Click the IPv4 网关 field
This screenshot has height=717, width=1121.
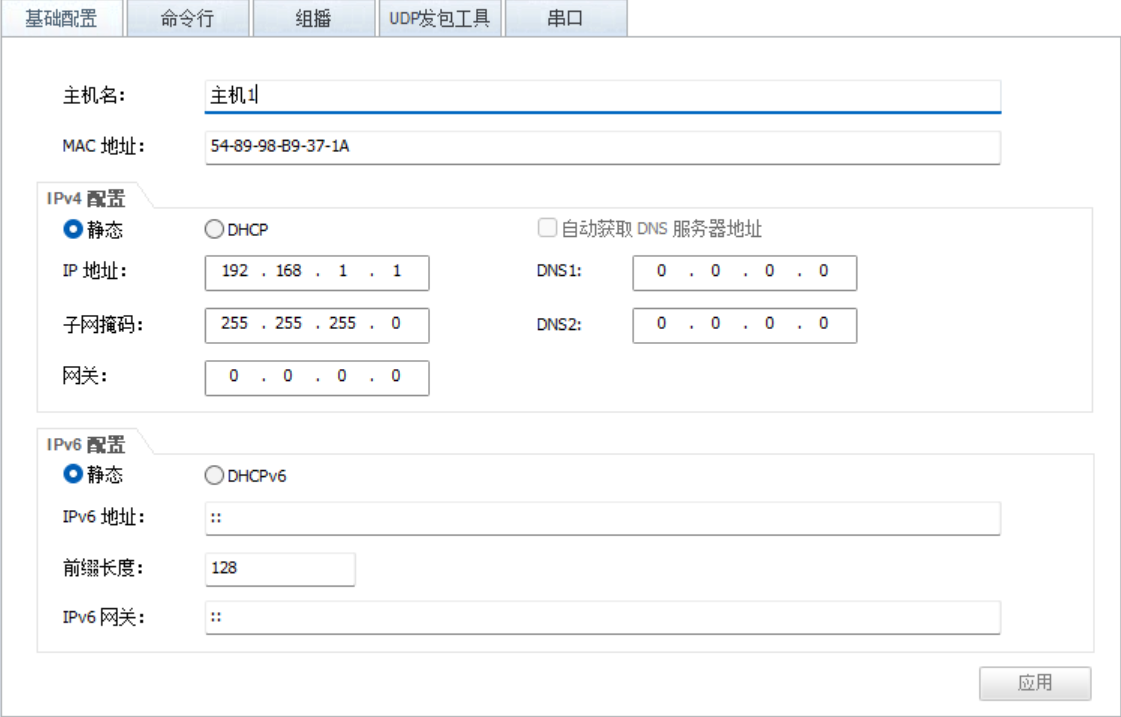317,377
